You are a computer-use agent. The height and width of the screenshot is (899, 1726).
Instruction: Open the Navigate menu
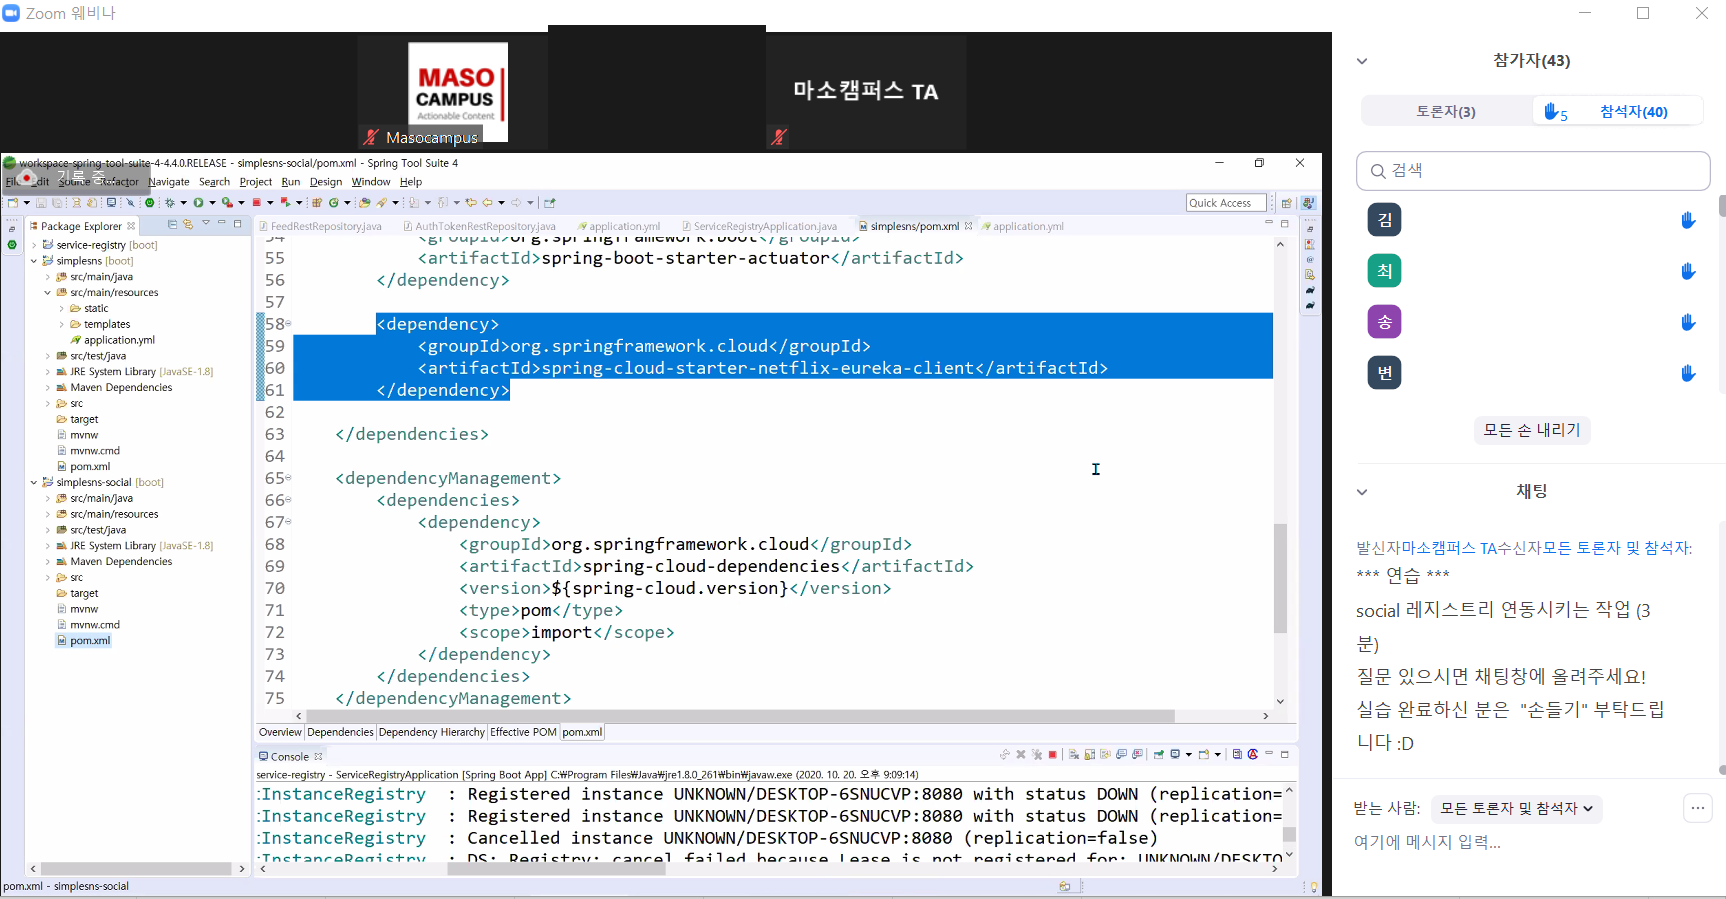pos(169,182)
